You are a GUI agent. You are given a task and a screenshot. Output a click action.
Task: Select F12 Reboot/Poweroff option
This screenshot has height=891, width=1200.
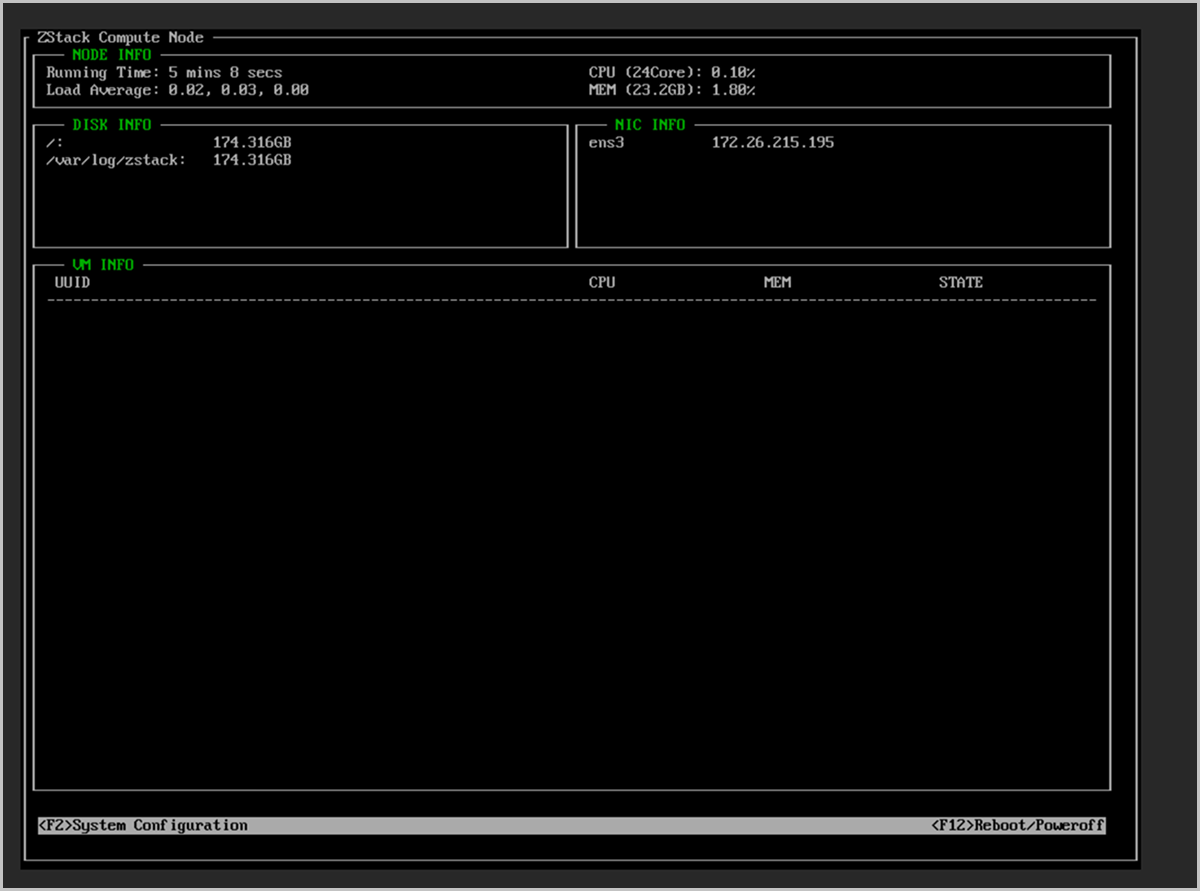pyautogui.click(x=1018, y=826)
